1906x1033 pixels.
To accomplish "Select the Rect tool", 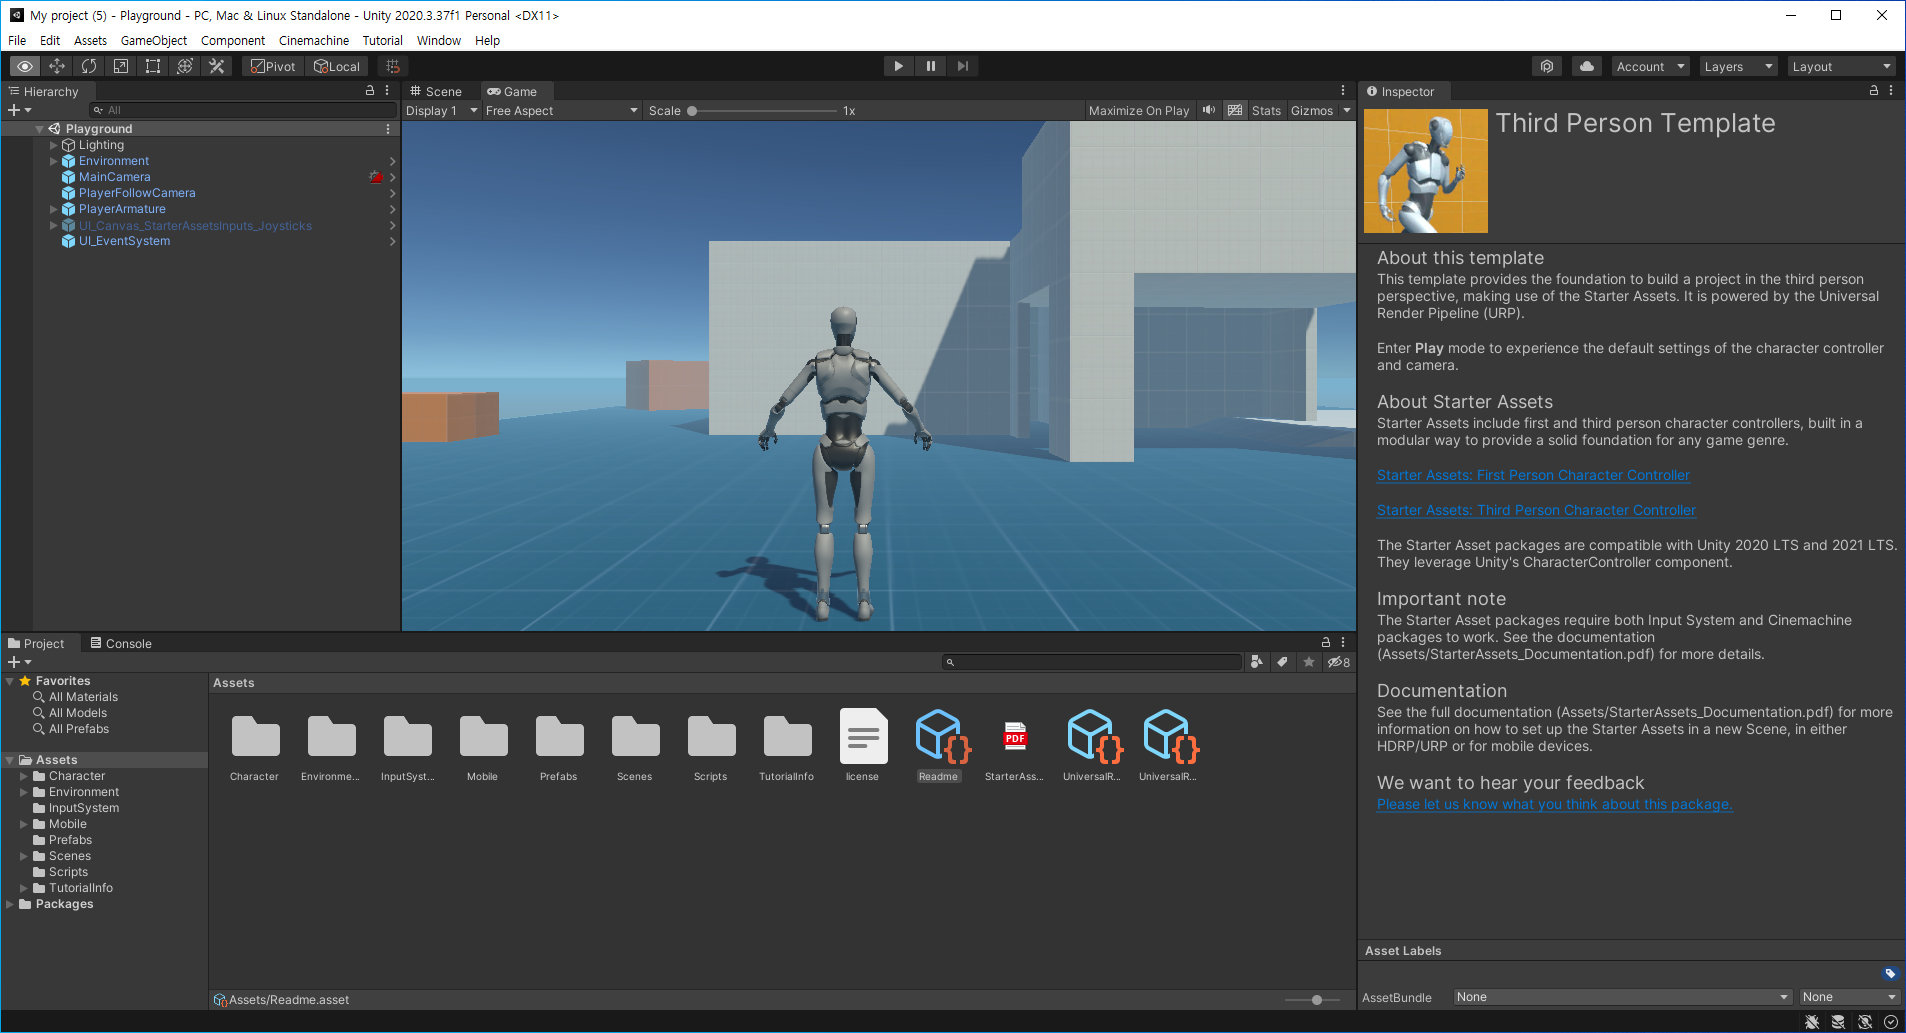I will pos(153,66).
